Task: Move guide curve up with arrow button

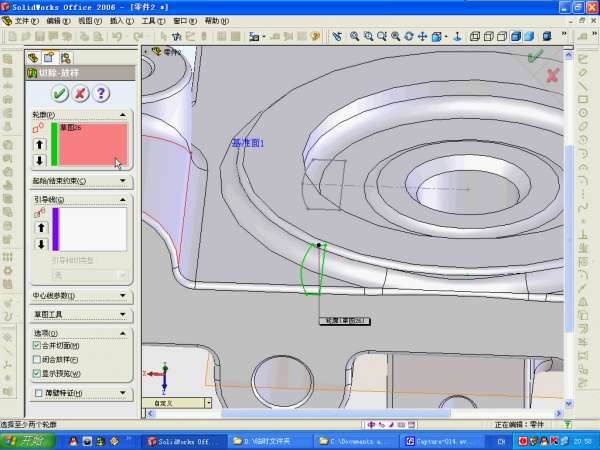Action: (41, 228)
